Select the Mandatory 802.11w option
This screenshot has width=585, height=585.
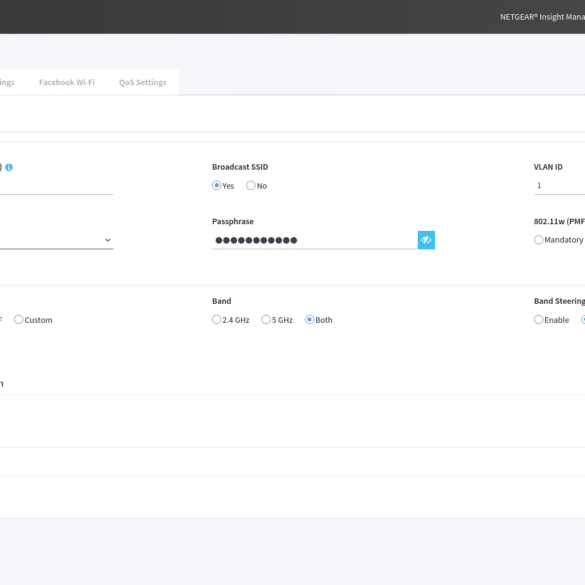tap(538, 240)
